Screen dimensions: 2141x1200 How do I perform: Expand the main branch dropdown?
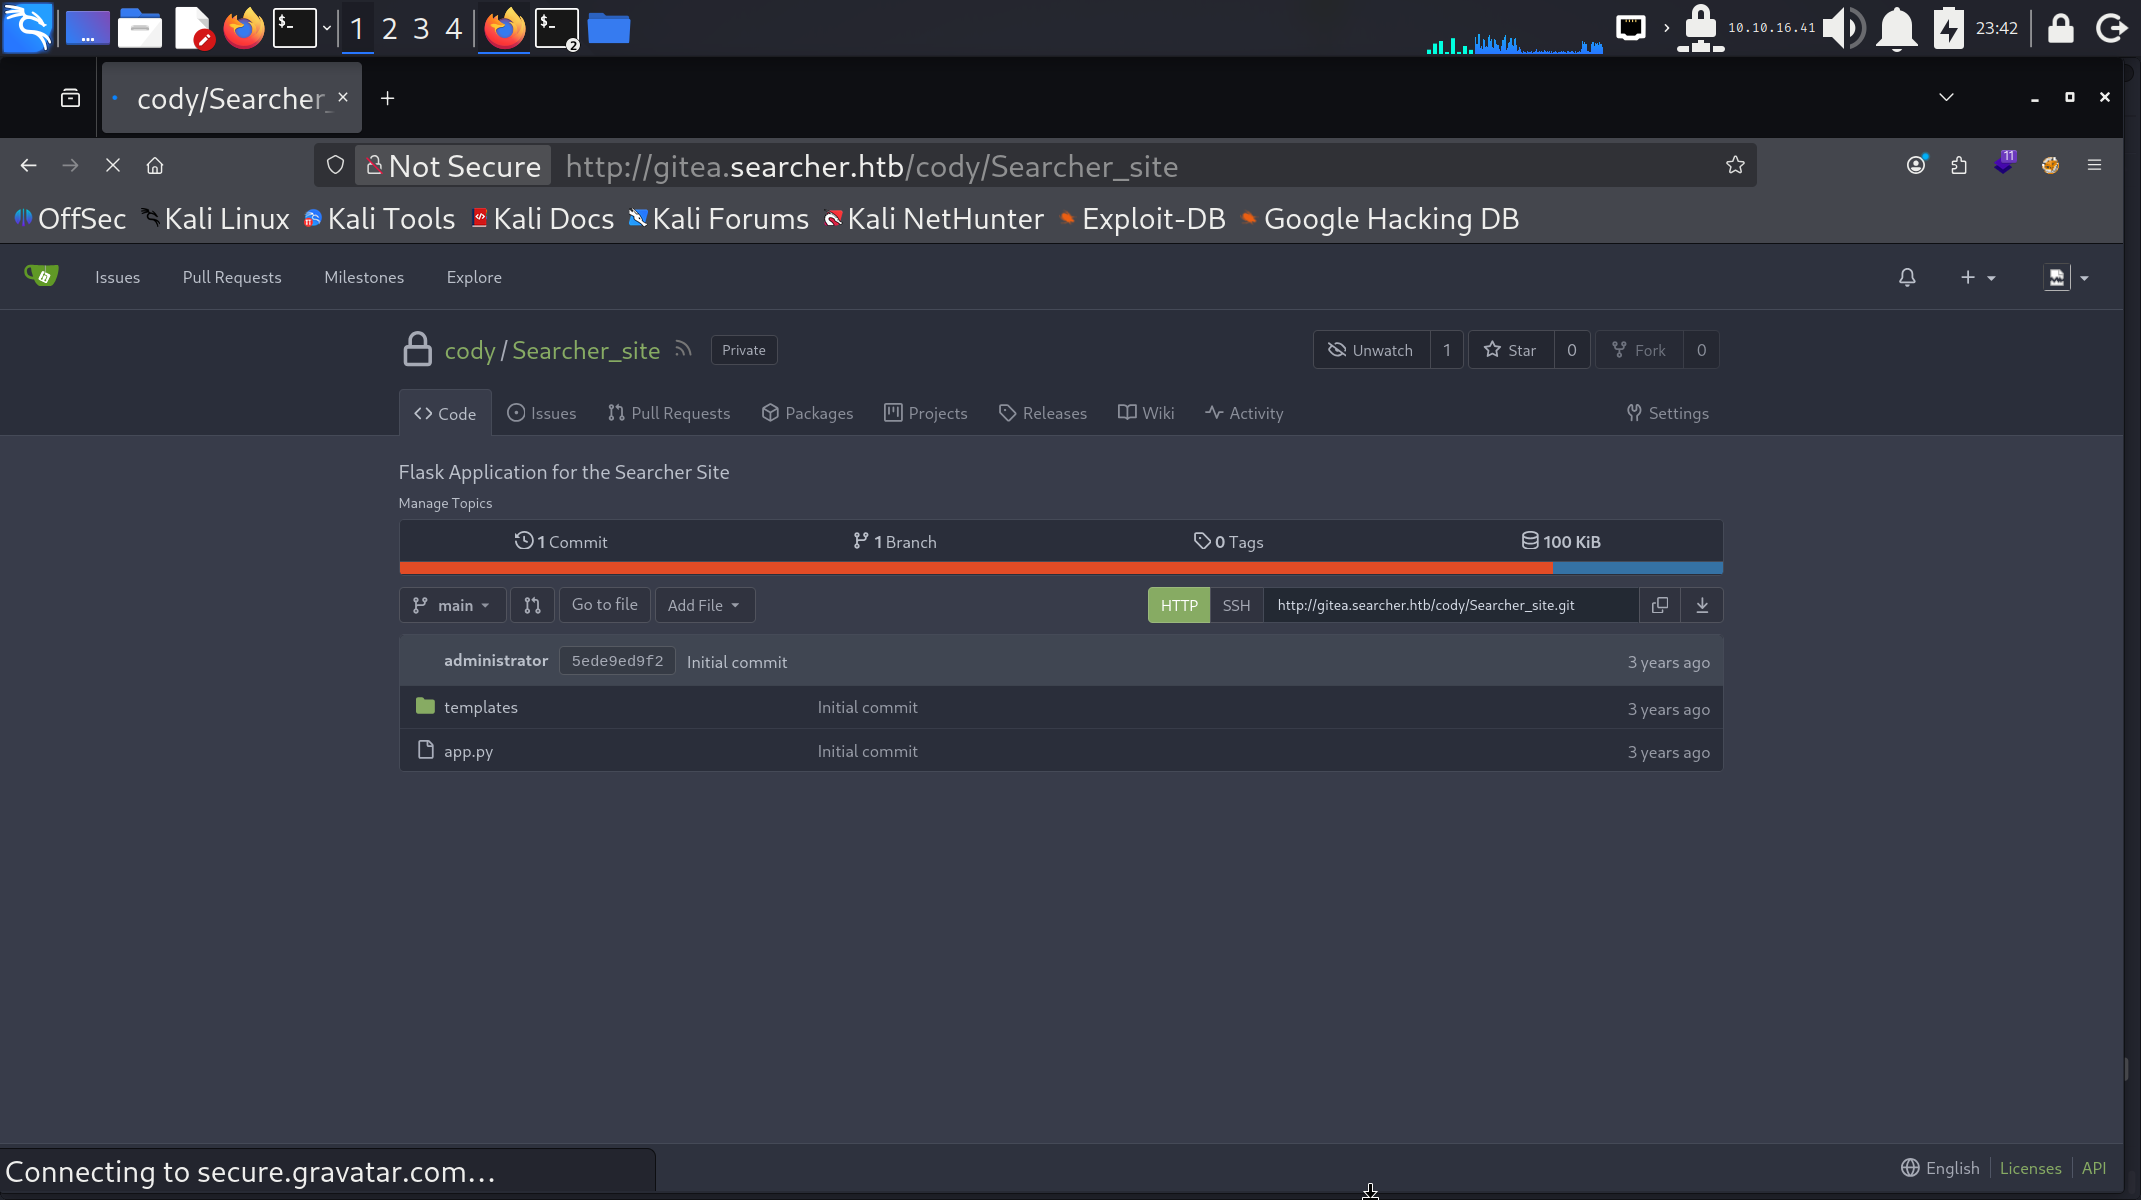(452, 605)
